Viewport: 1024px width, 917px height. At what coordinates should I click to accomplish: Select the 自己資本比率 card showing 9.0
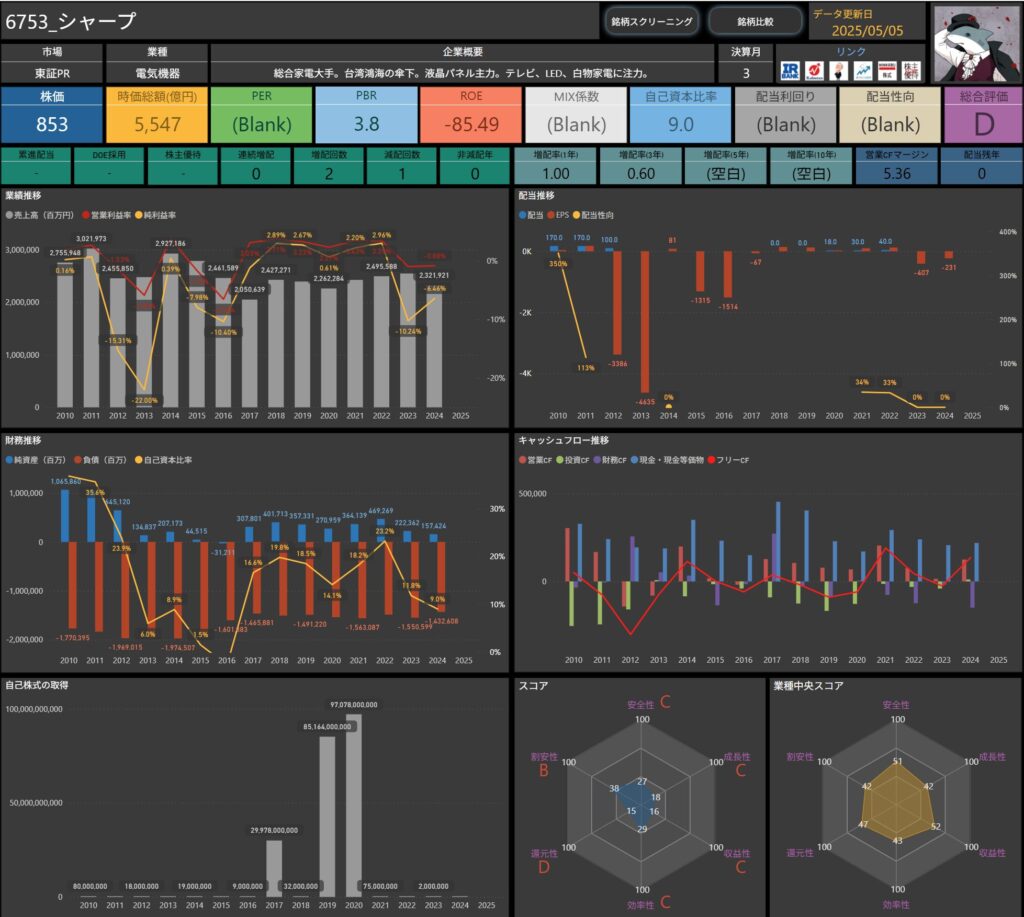(x=680, y=115)
